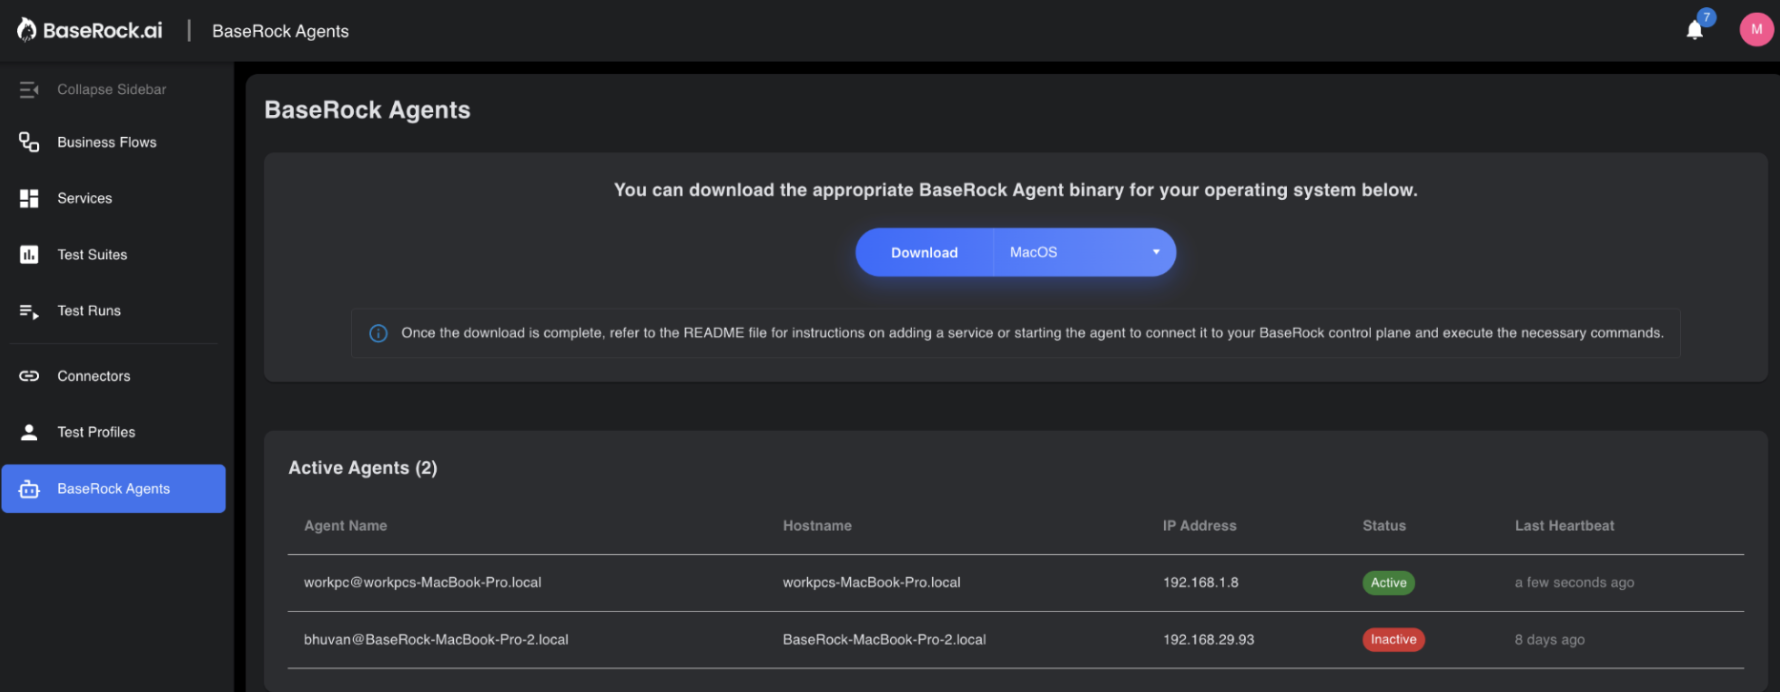Screen dimensions: 1780x692
Task: Select BaseRock Agents in the sidebar
Action: [x=113, y=489]
